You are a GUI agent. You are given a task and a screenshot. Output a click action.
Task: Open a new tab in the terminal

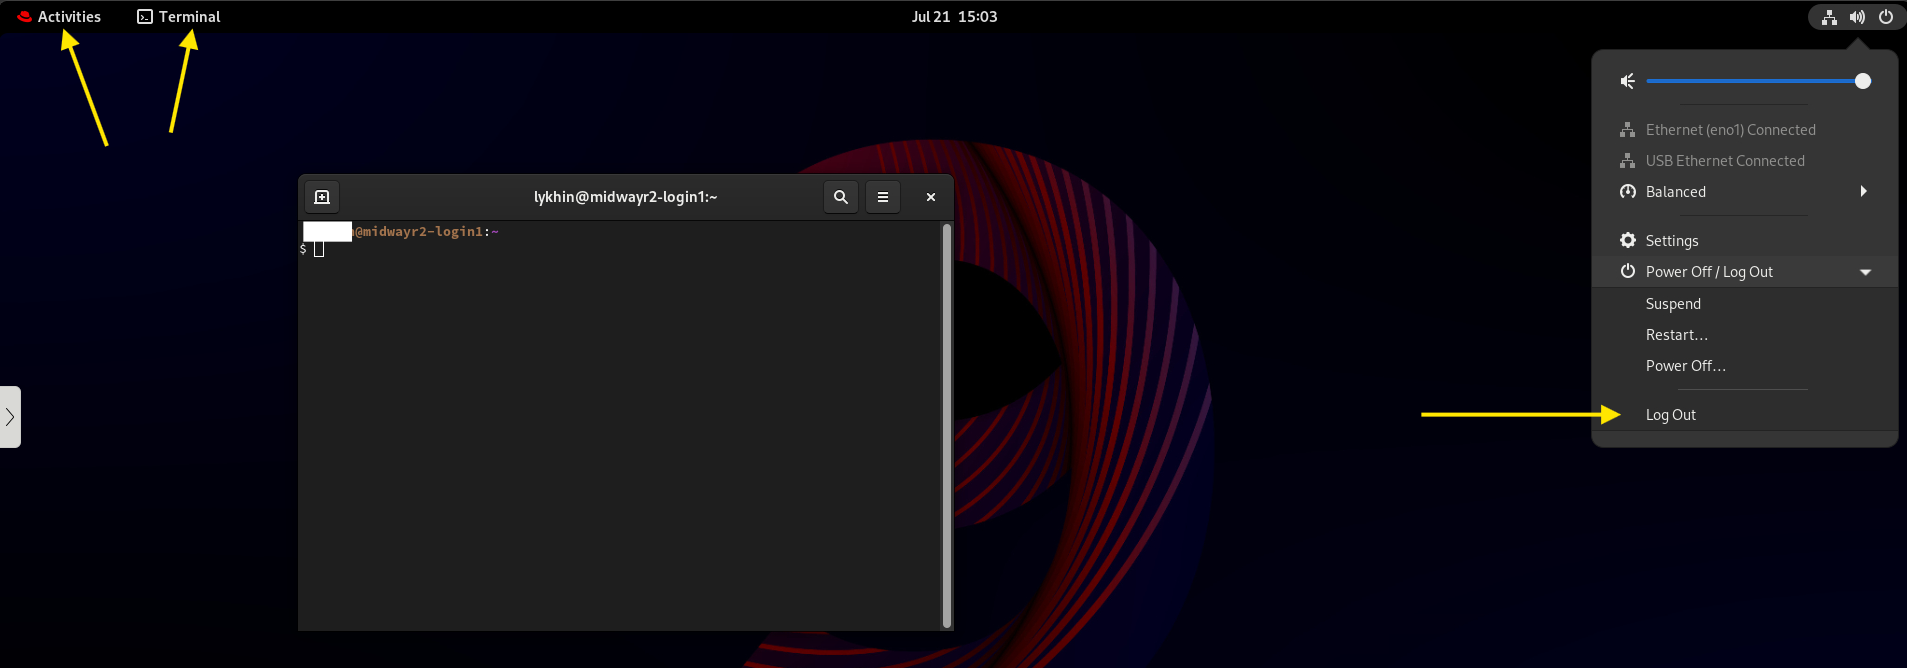pyautogui.click(x=322, y=197)
